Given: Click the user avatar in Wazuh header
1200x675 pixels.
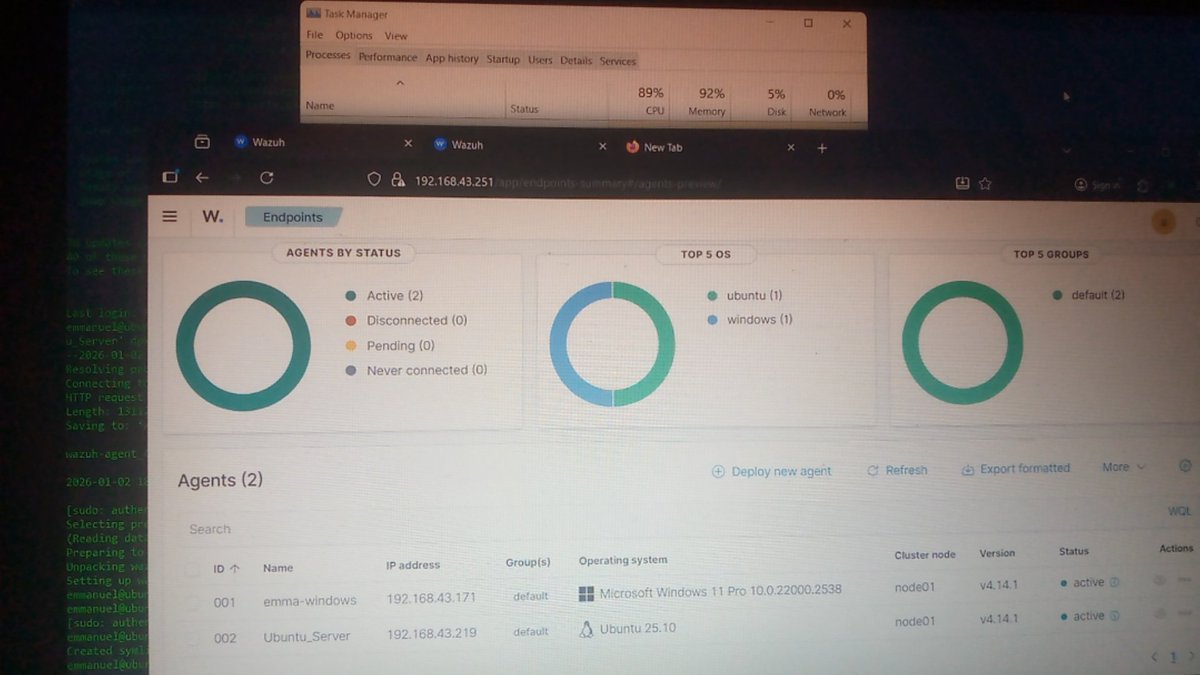Looking at the screenshot, I should coord(1163,221).
